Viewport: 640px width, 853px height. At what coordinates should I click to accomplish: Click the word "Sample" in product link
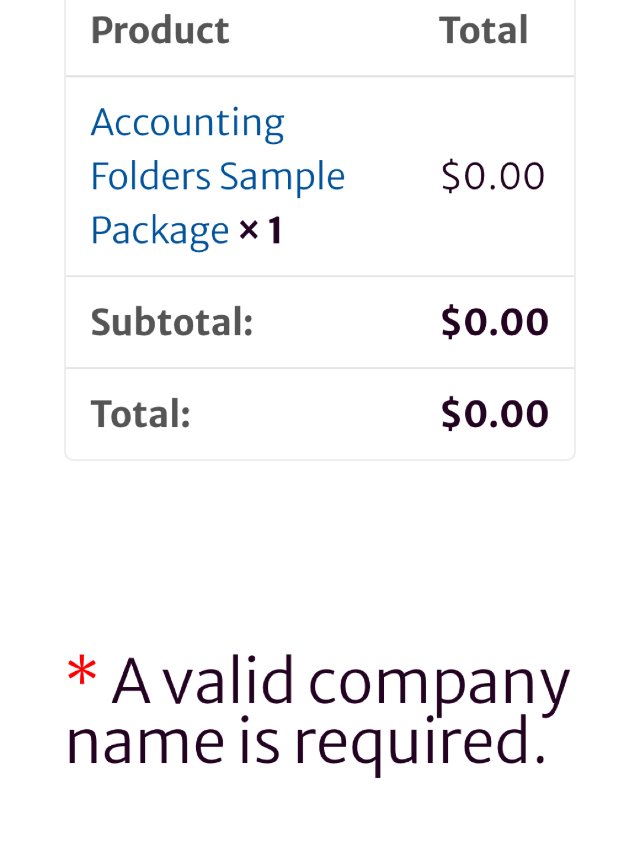(282, 177)
